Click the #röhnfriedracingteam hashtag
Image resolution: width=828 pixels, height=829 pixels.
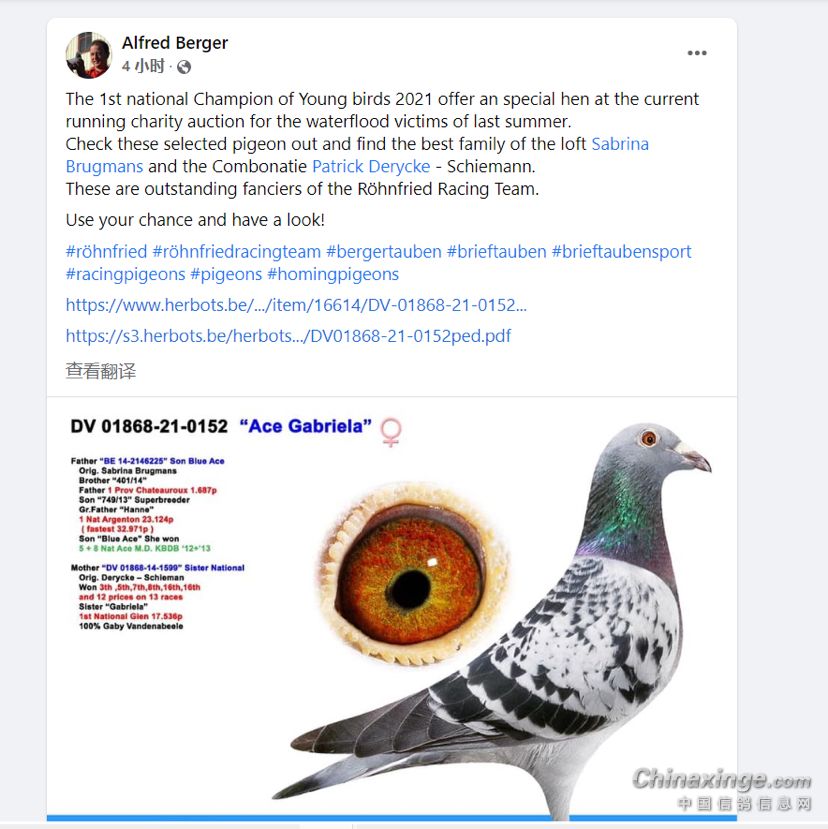tap(236, 252)
